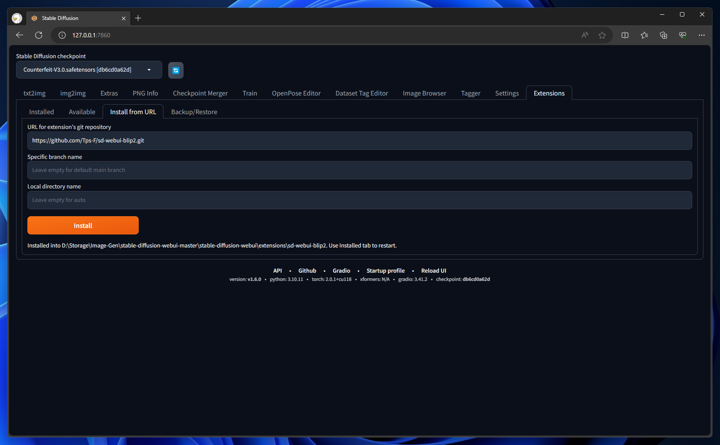
Task: Open the Extras tab
Action: [109, 93]
